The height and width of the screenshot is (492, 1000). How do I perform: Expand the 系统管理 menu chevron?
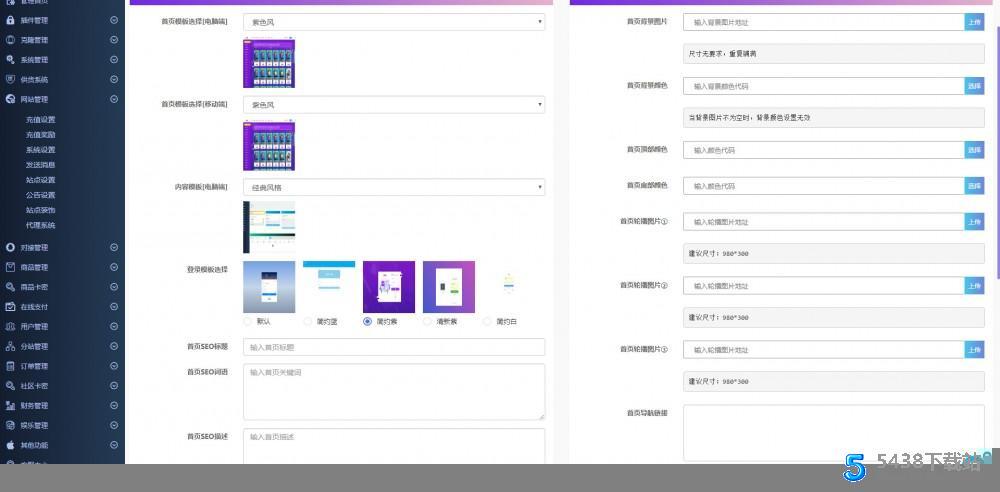(114, 60)
